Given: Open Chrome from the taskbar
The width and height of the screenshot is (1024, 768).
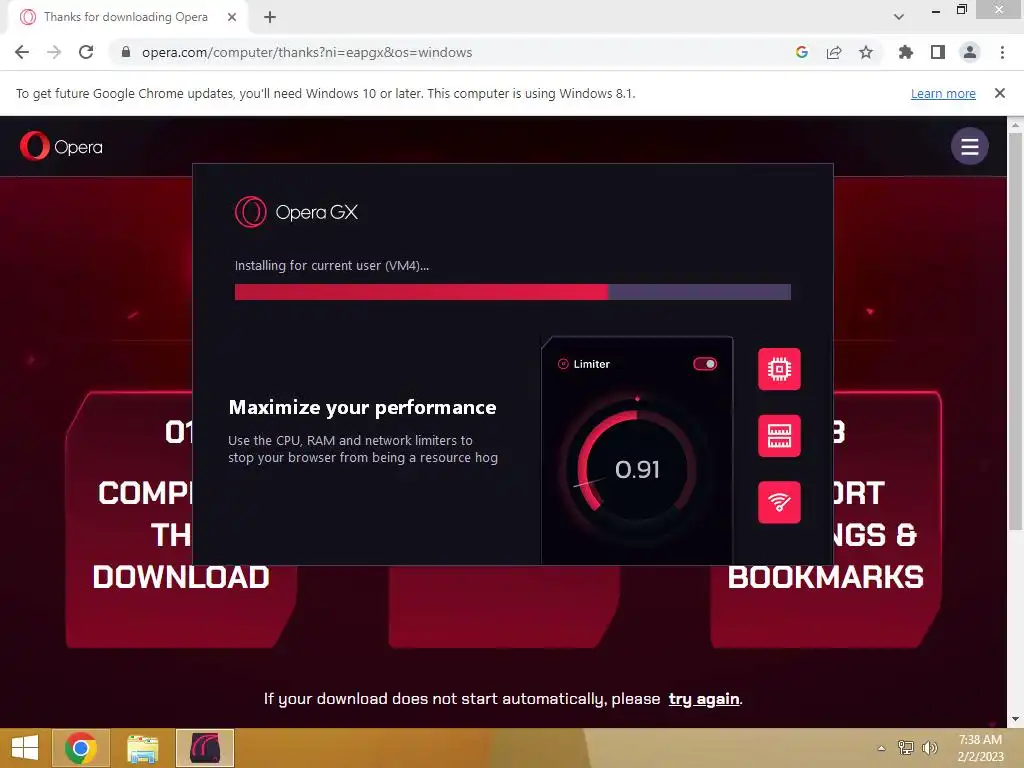Looking at the screenshot, I should 80,748.
